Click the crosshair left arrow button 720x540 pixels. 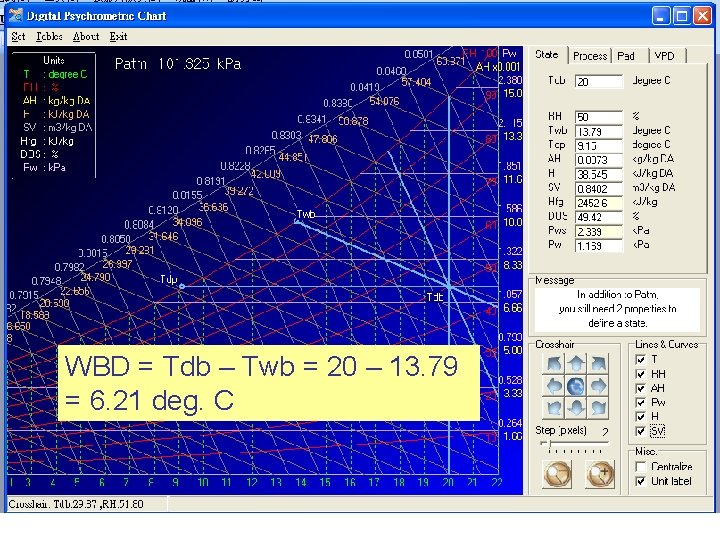(551, 386)
